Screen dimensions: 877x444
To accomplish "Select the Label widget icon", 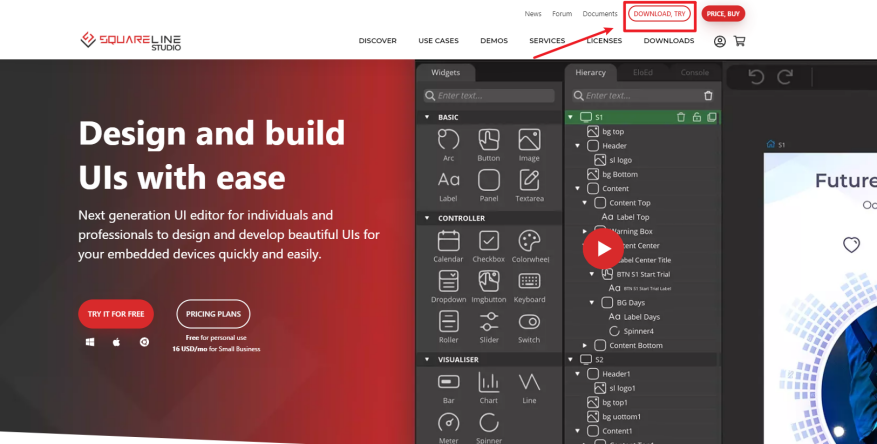I will 449,180.
